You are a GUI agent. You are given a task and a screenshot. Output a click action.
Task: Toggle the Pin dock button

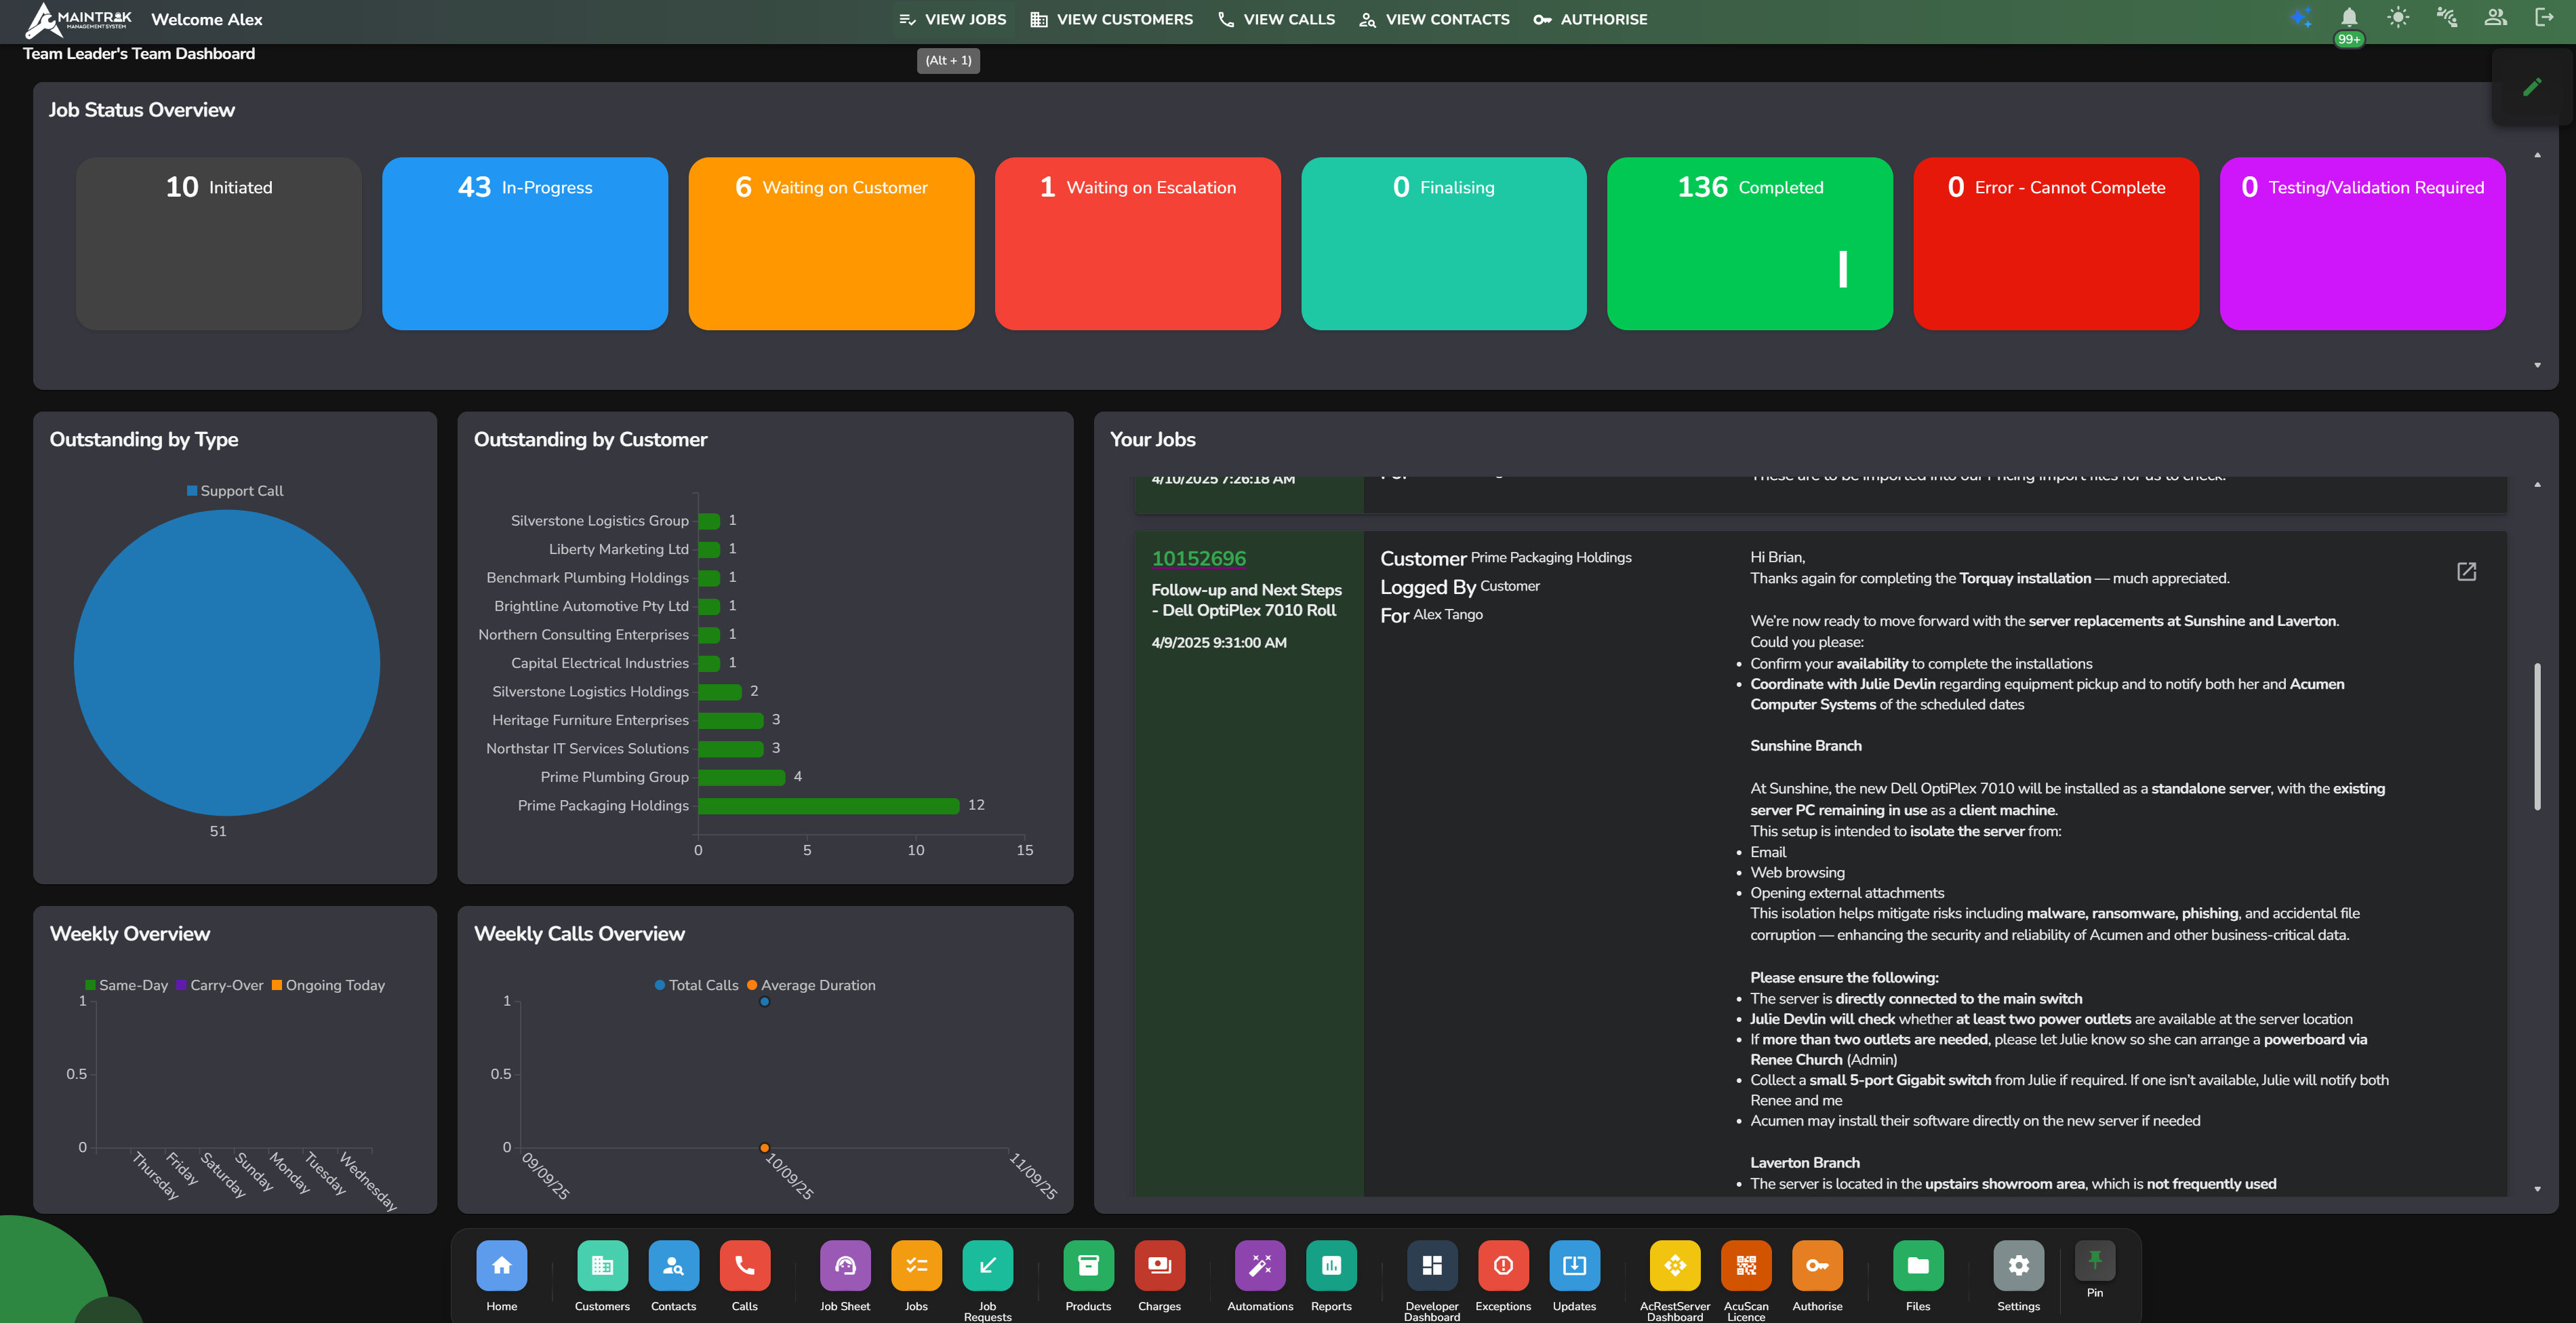(x=2095, y=1261)
